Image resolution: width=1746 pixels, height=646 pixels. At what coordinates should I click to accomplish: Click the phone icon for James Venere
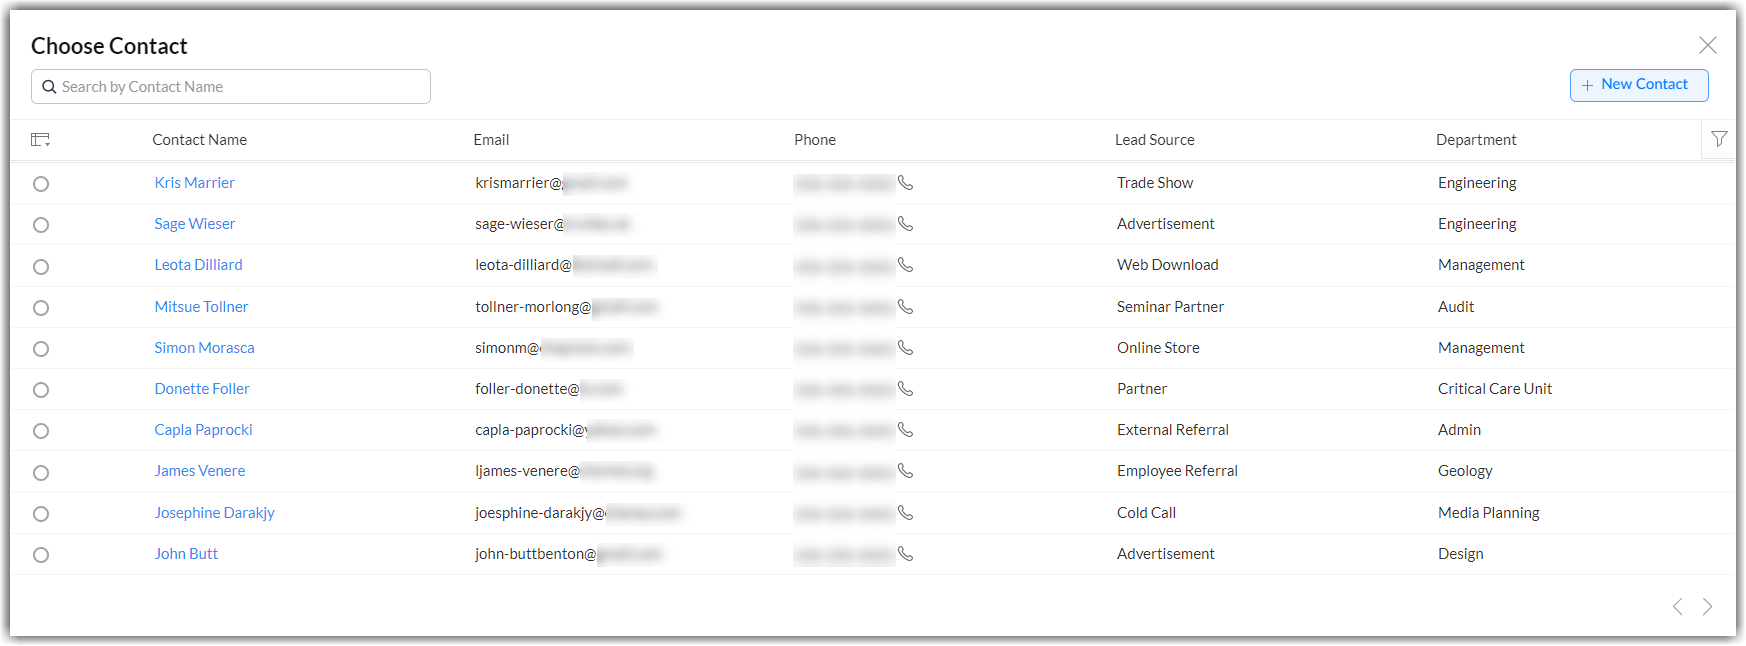[x=905, y=471]
